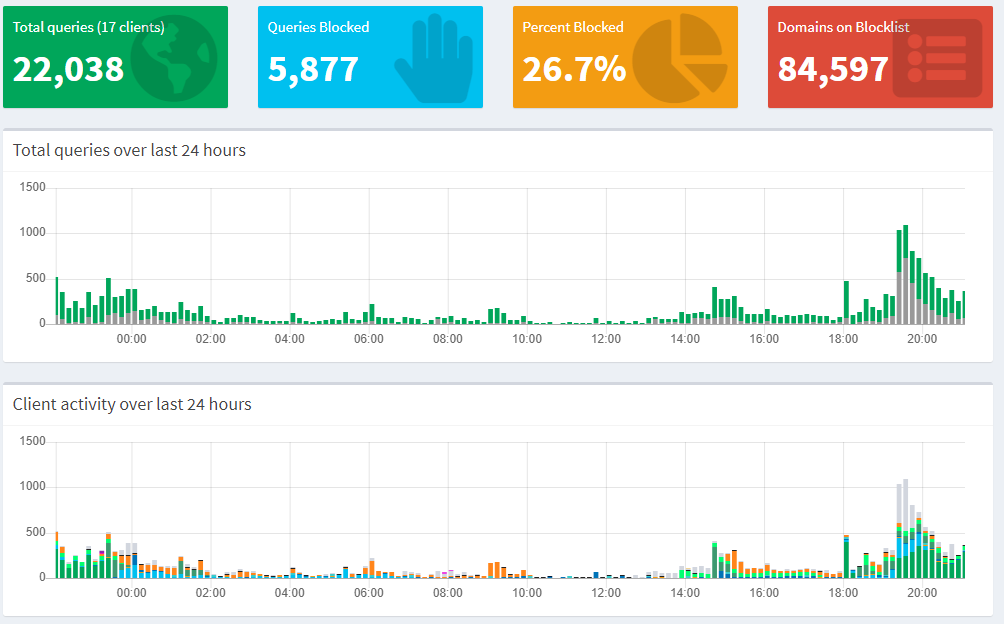This screenshot has height=624, width=1004.
Task: Click the "Percent Blocked" card title
Action: [x=572, y=27]
